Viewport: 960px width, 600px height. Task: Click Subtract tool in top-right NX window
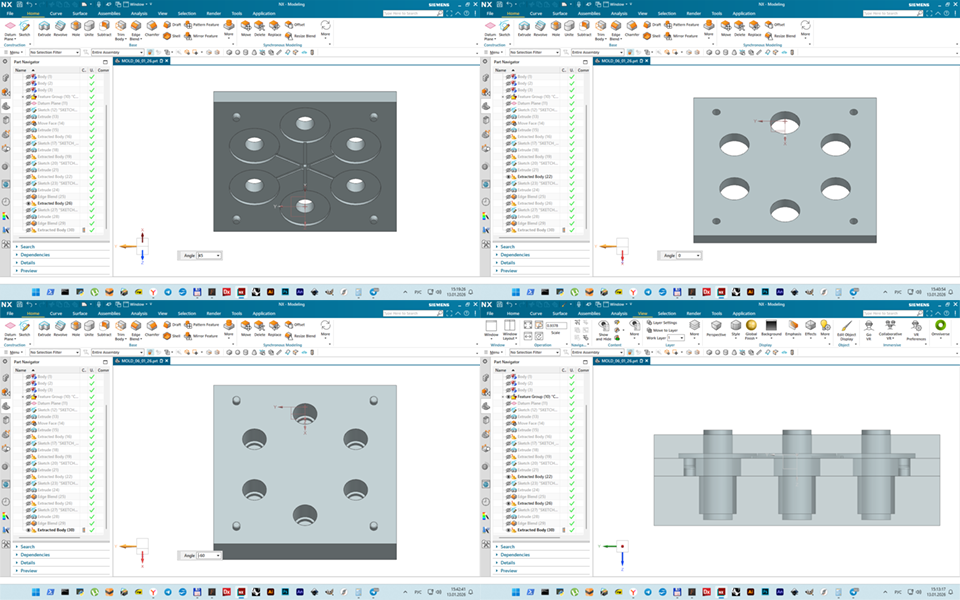point(584,28)
